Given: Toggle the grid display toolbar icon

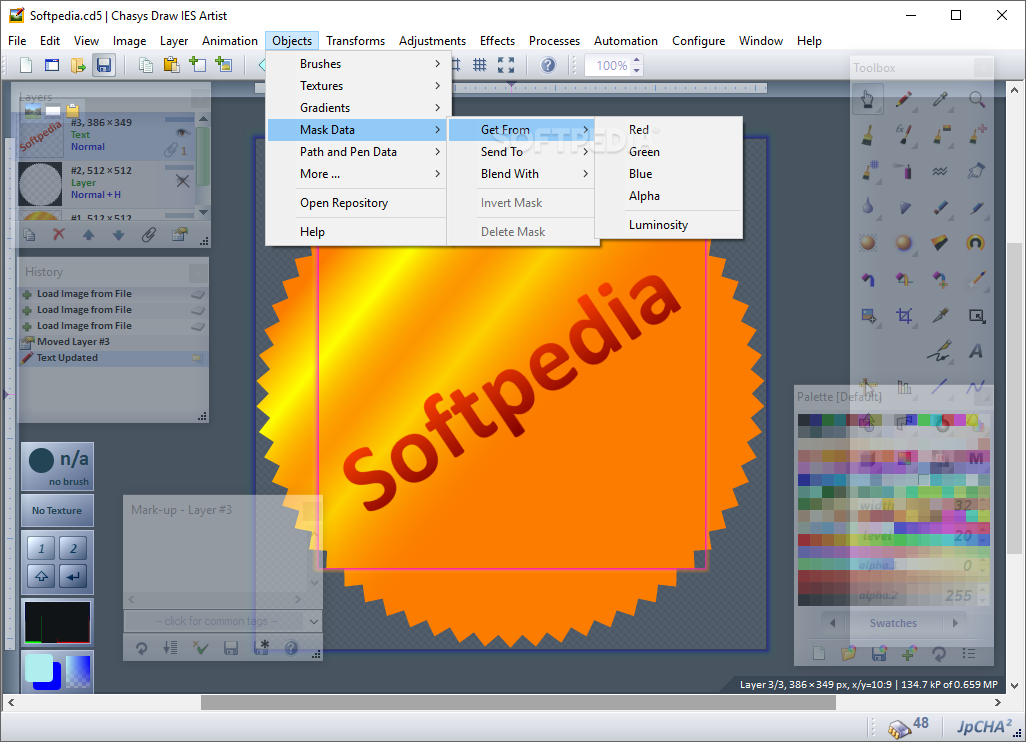Looking at the screenshot, I should (480, 65).
